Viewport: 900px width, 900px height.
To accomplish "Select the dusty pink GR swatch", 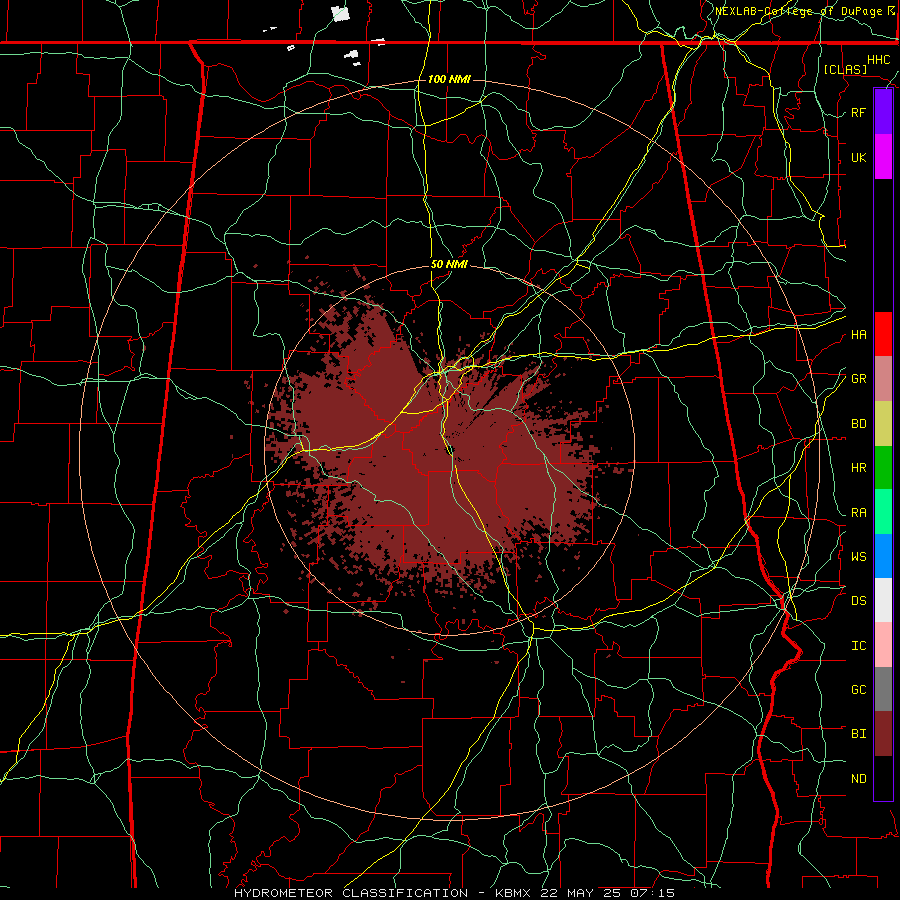I will point(883,379).
